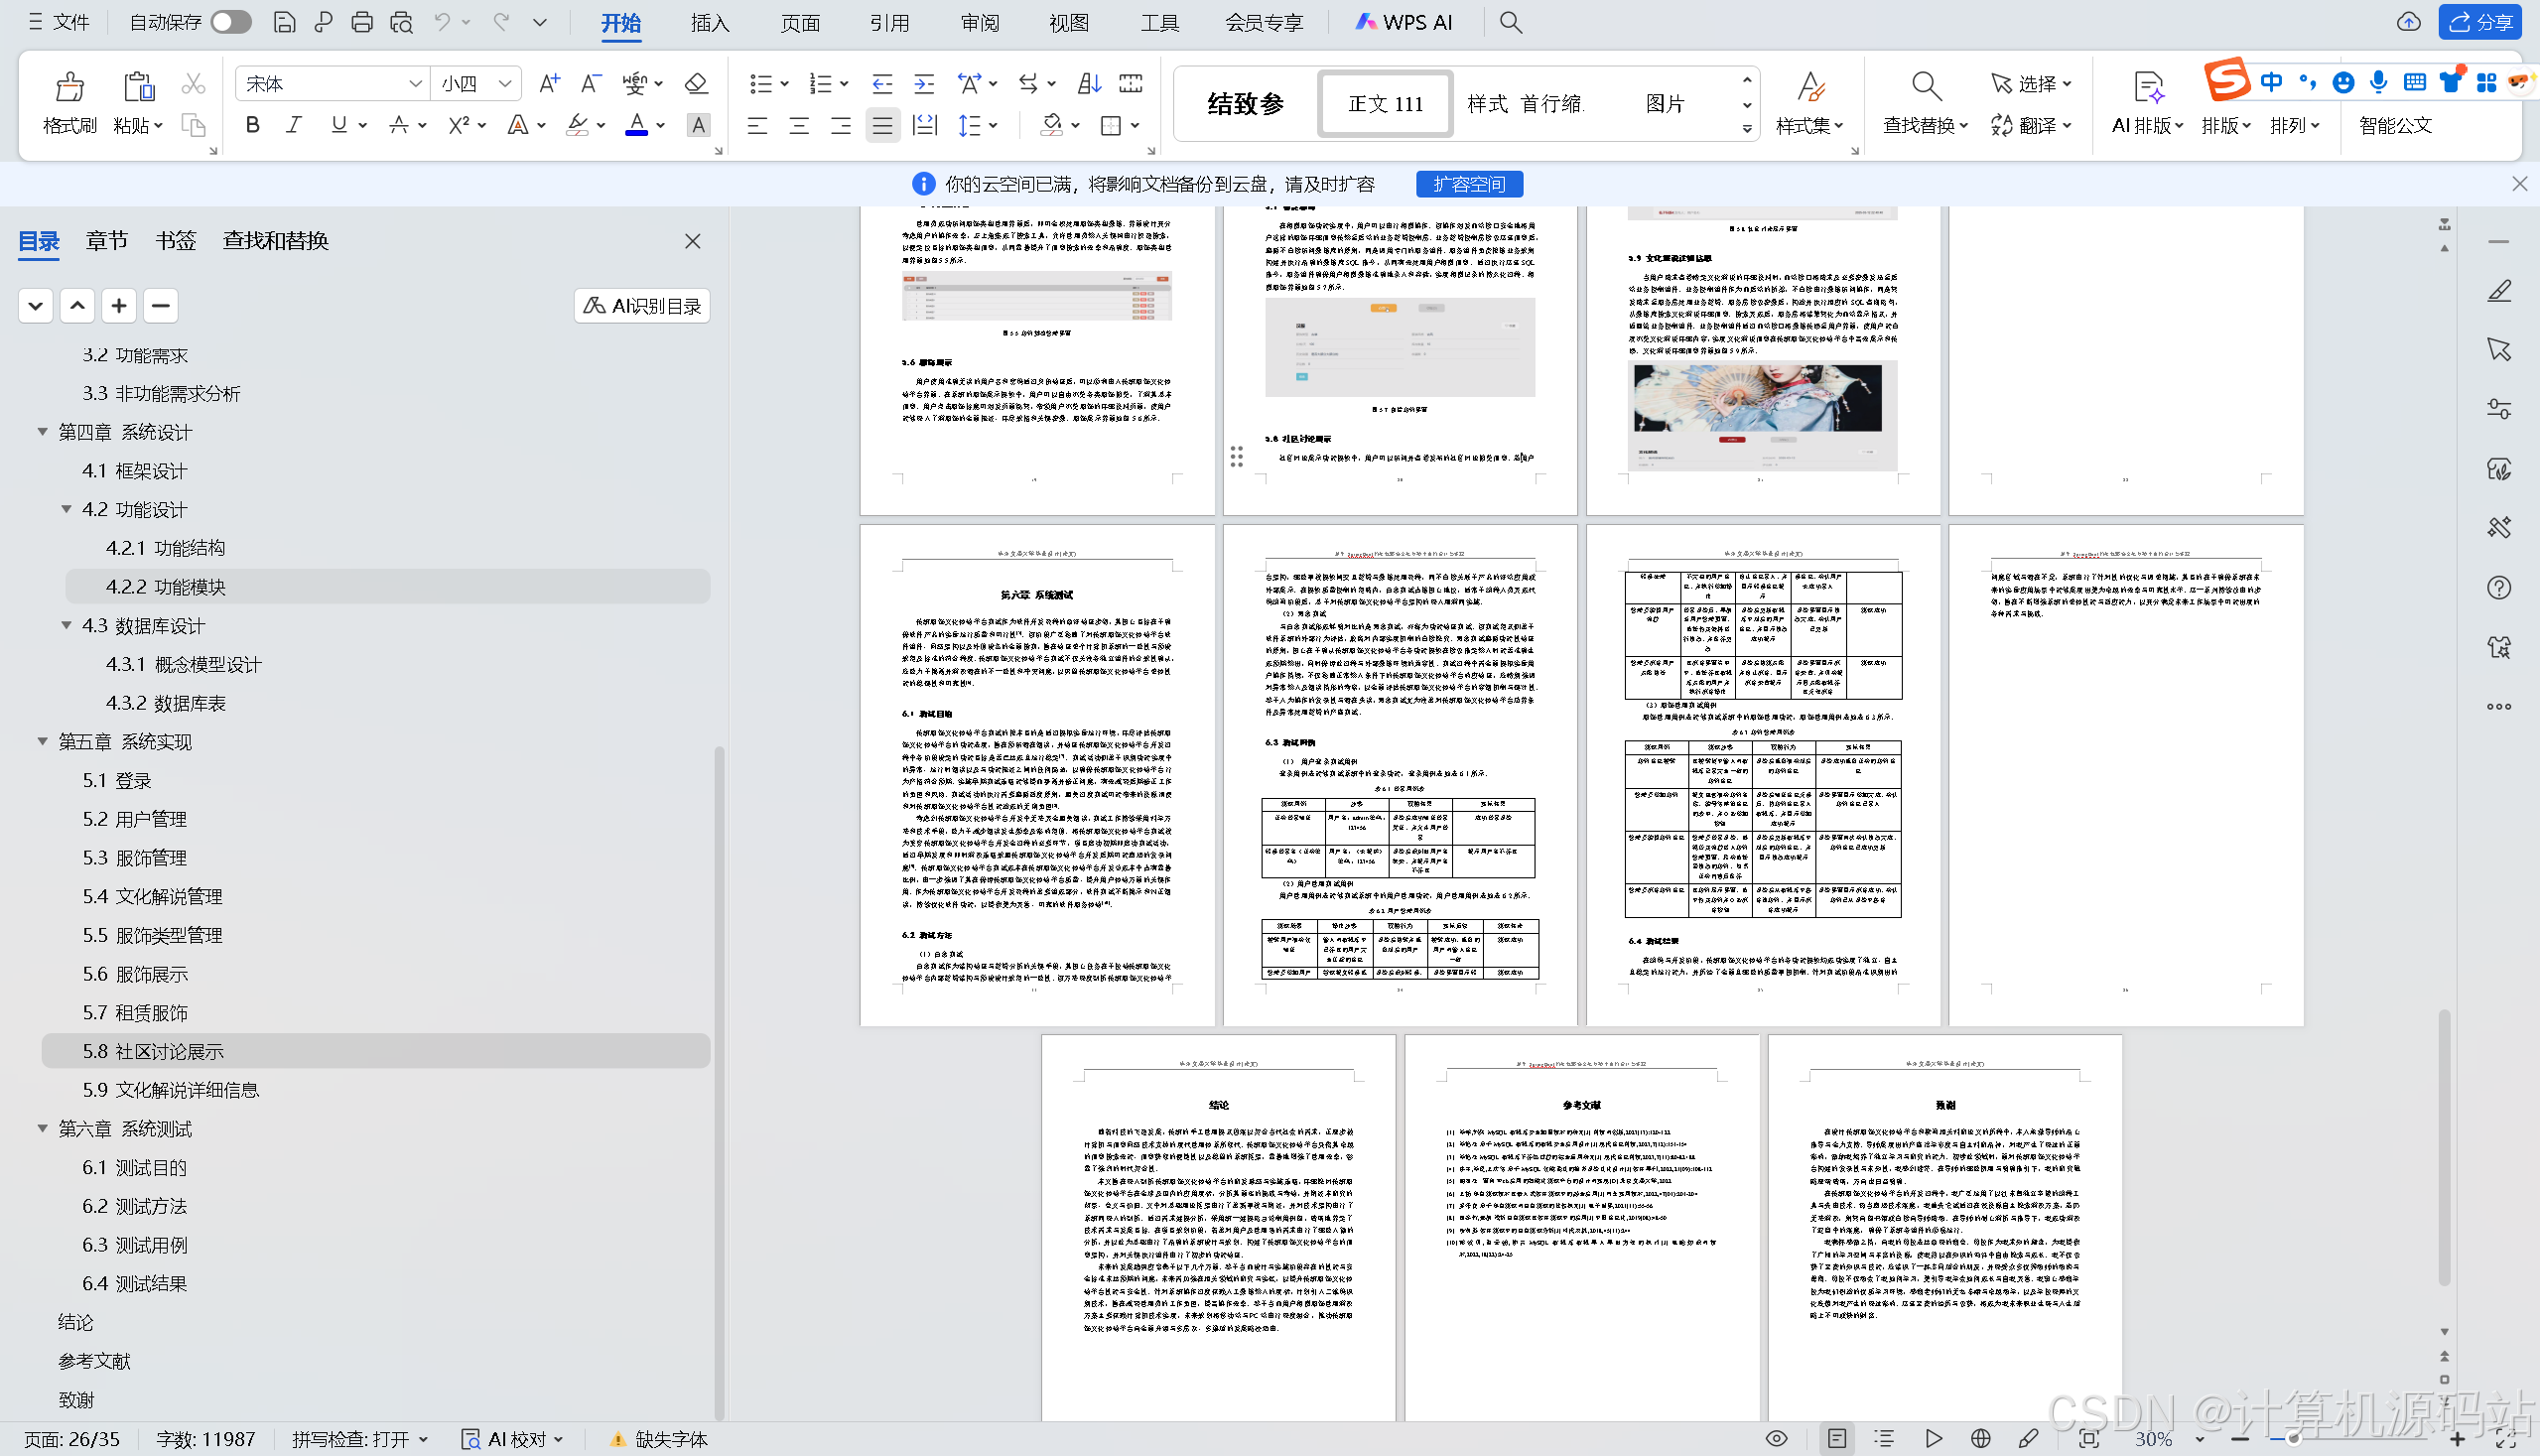This screenshot has width=2540, height=1456.
Task: Select center alignment icon
Action: click(x=799, y=125)
